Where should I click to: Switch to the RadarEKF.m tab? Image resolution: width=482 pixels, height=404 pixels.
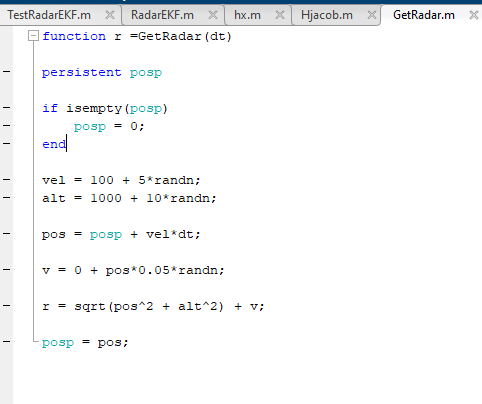(x=162, y=15)
